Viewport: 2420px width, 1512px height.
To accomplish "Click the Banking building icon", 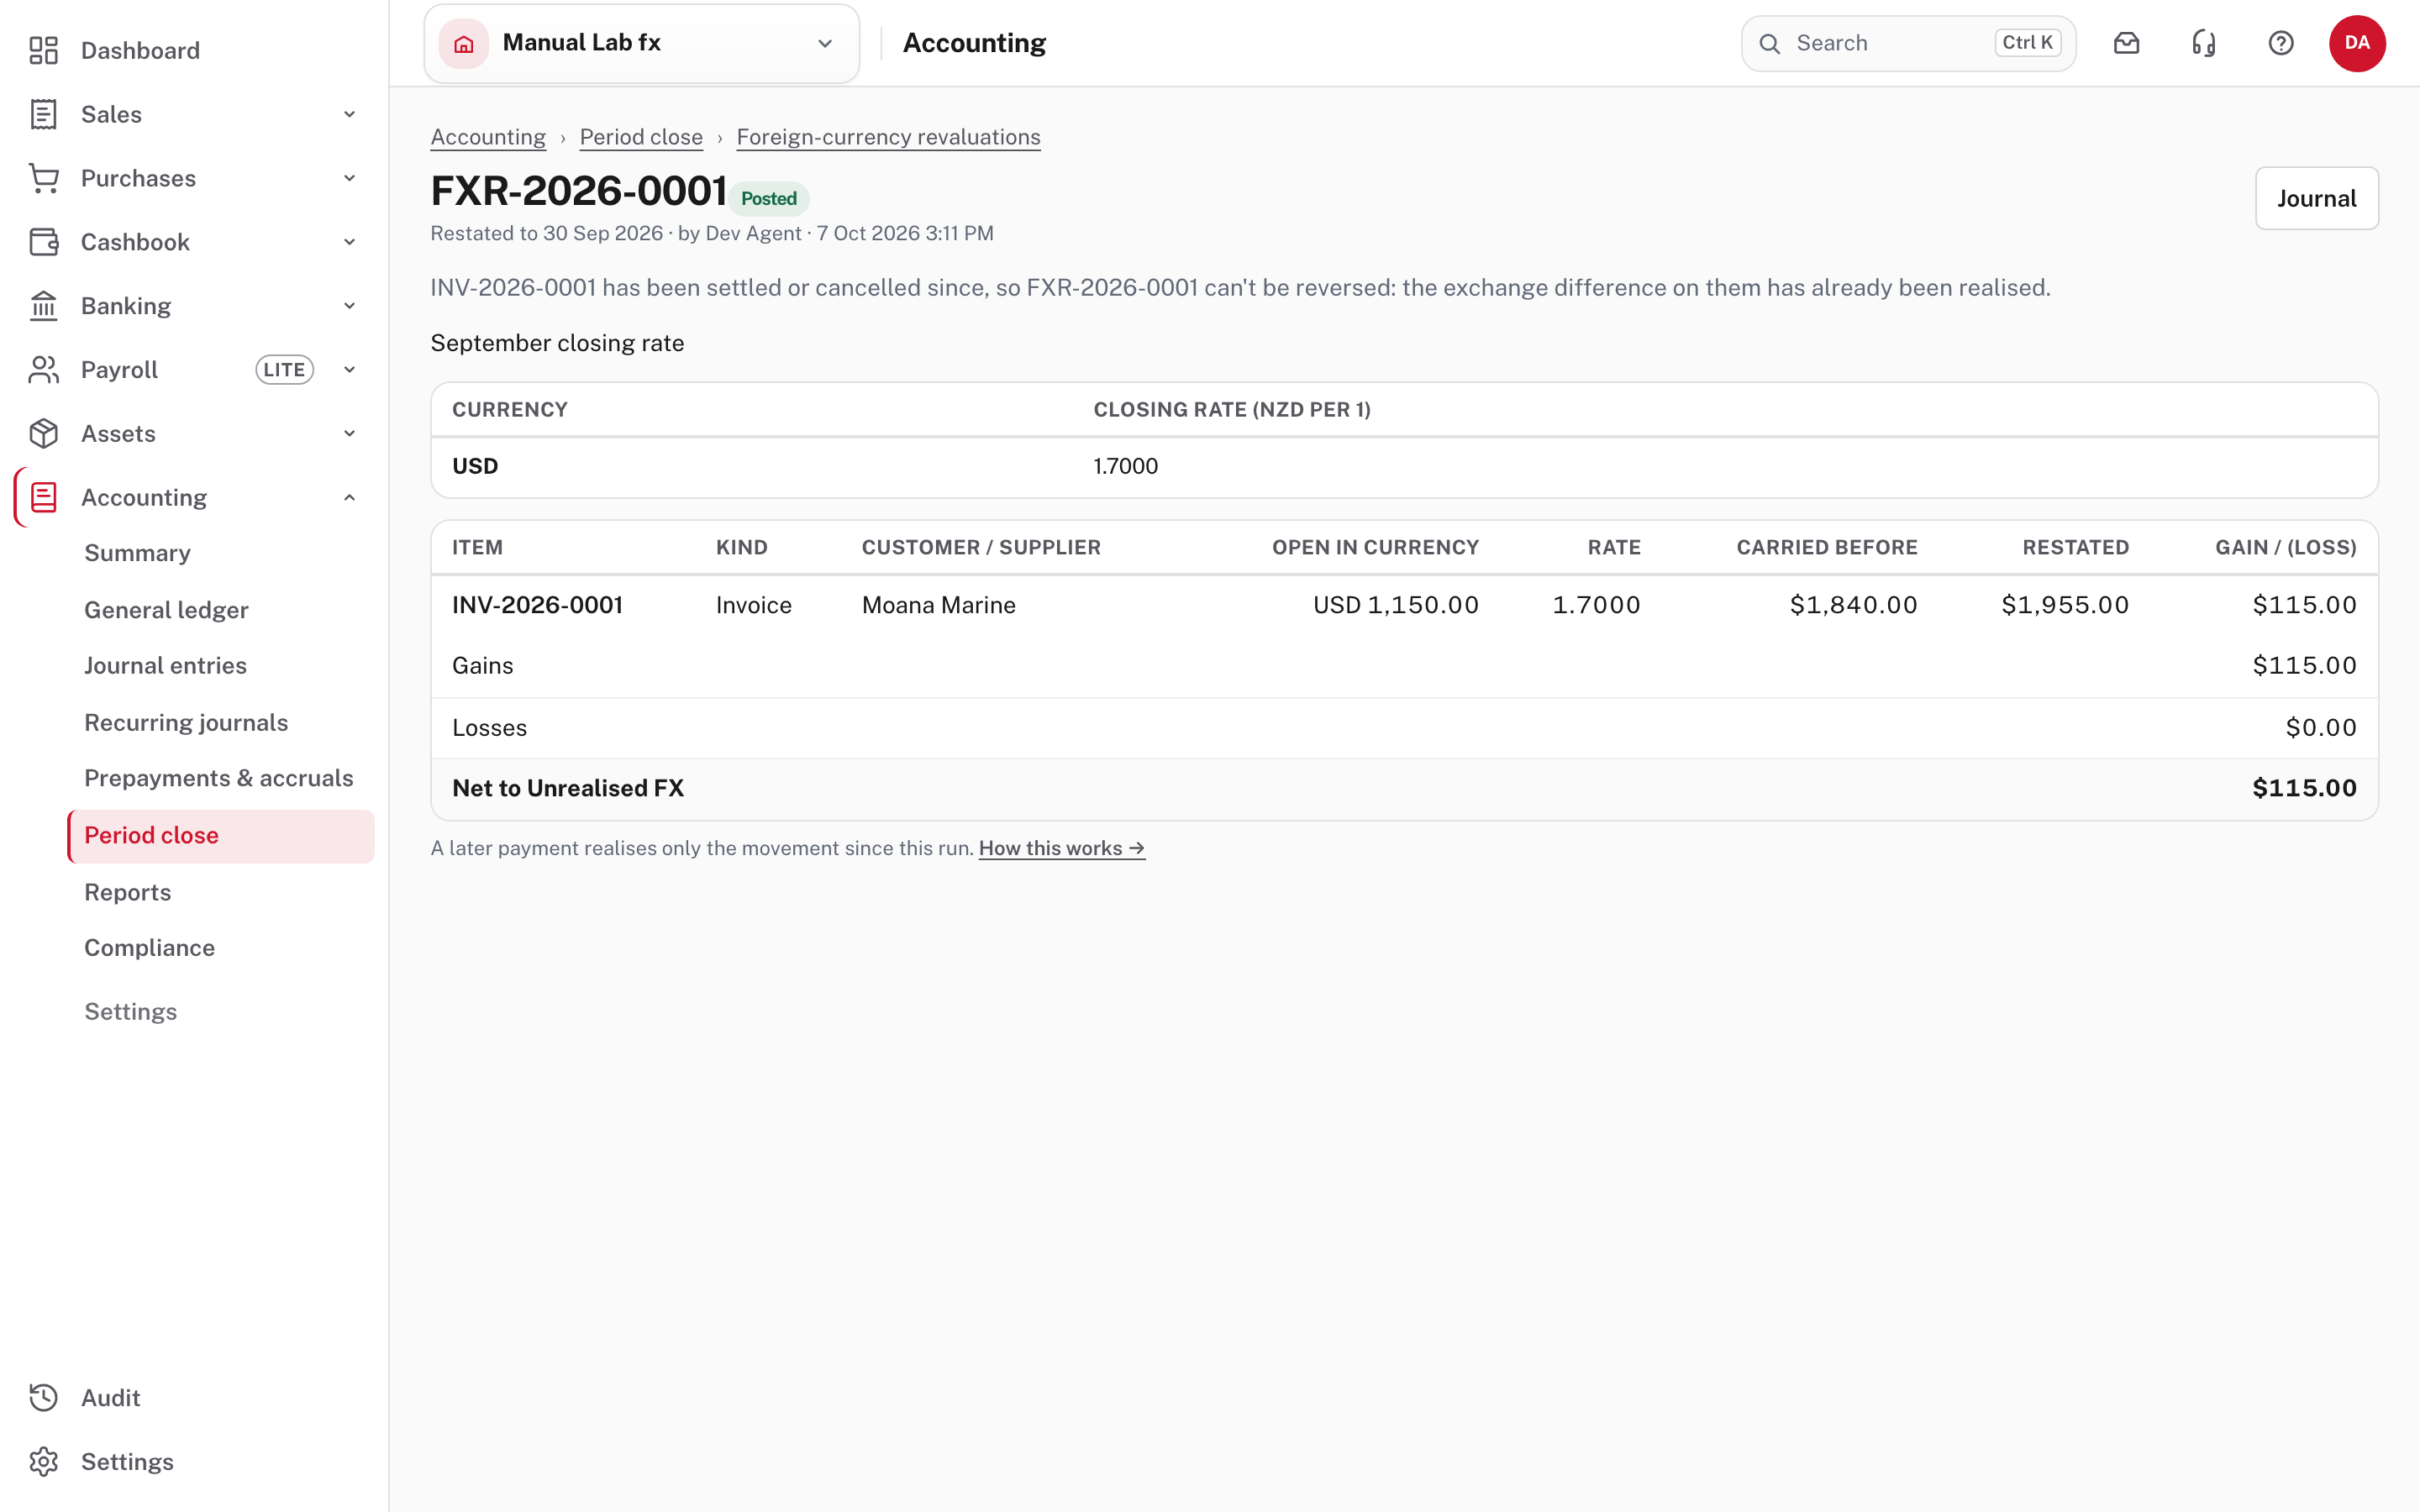I will tap(43, 306).
